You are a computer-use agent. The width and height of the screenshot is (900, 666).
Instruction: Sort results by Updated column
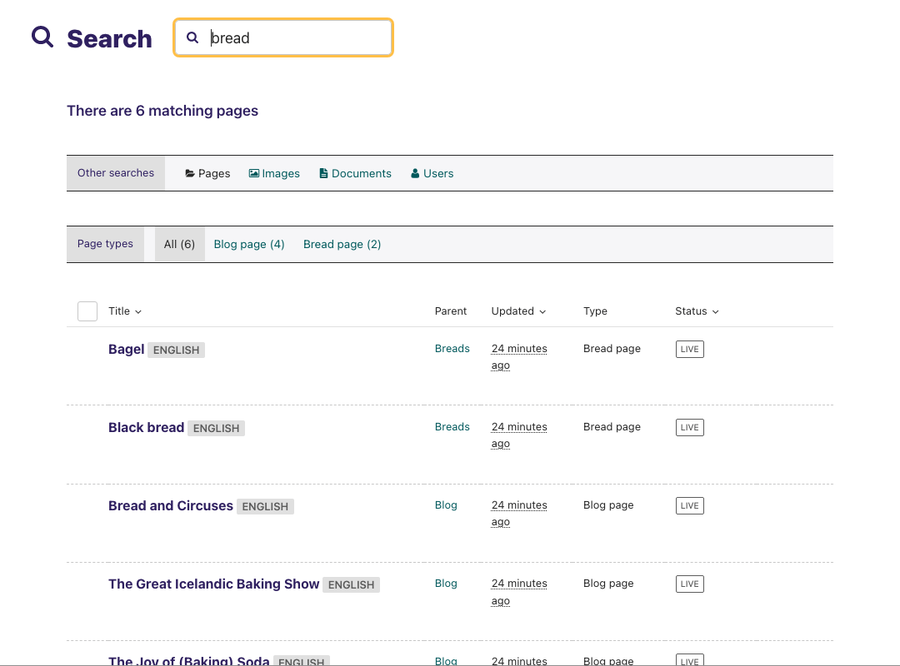click(518, 311)
